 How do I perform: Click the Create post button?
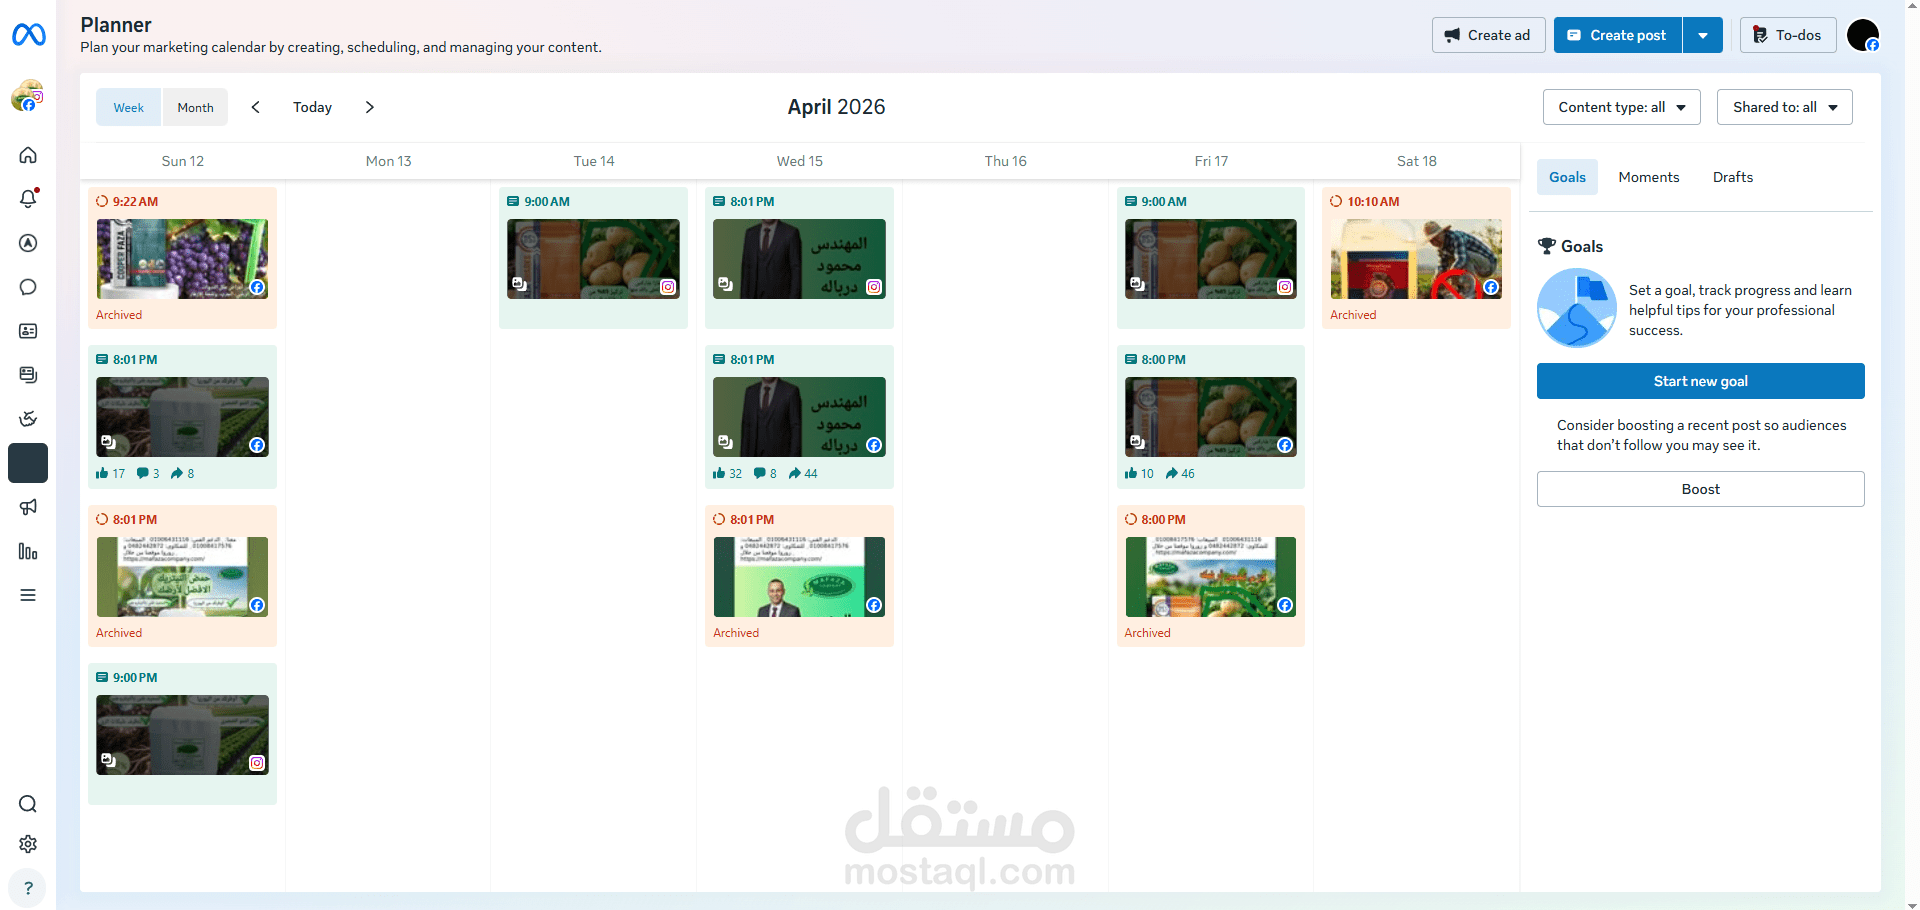click(1618, 35)
